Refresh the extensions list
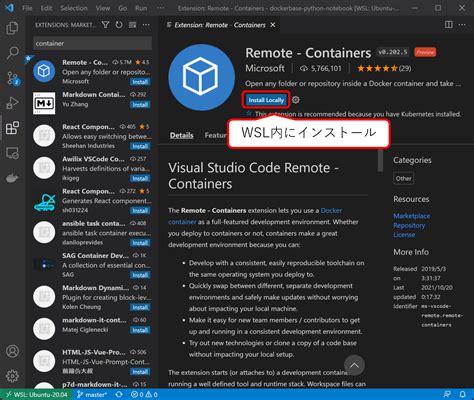The width and height of the screenshot is (474, 400). [x=119, y=25]
